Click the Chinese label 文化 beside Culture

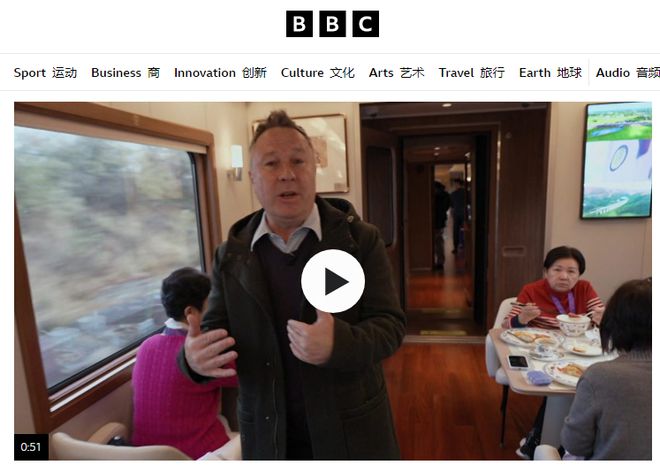click(x=342, y=73)
